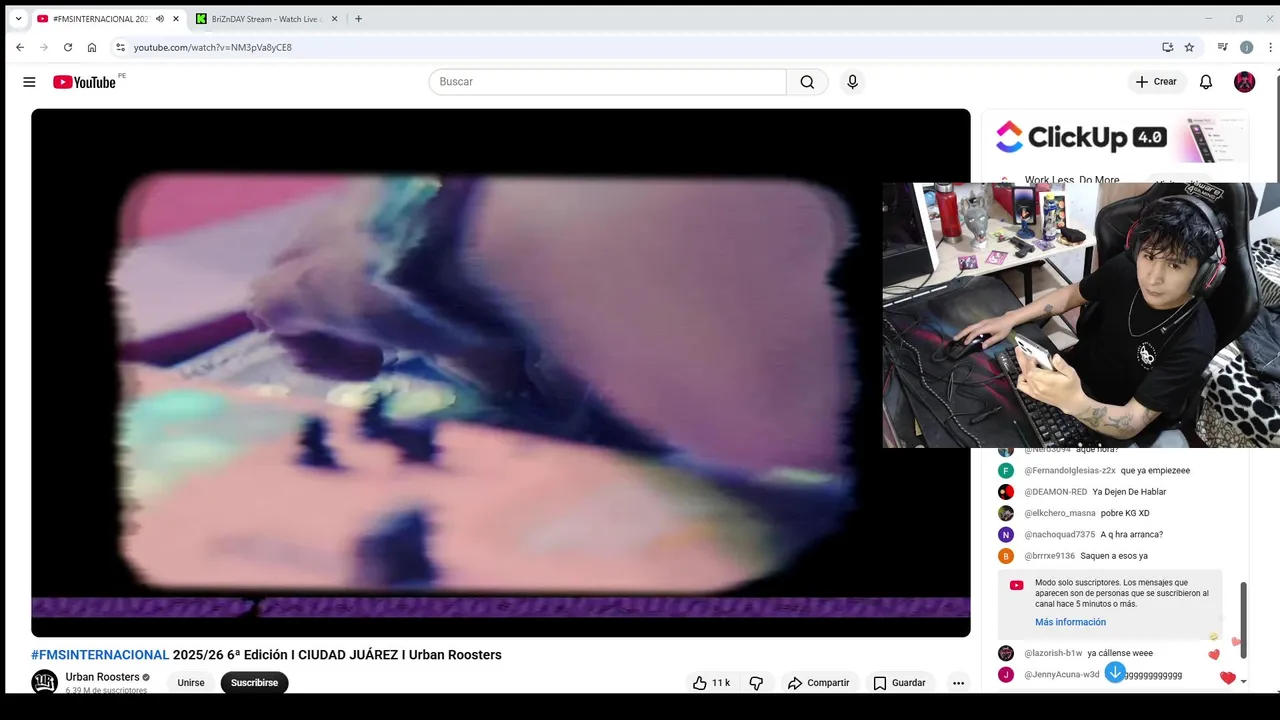1280x720 pixels.
Task: Click the "Saquen a esos ya" message
Action: (1114, 556)
